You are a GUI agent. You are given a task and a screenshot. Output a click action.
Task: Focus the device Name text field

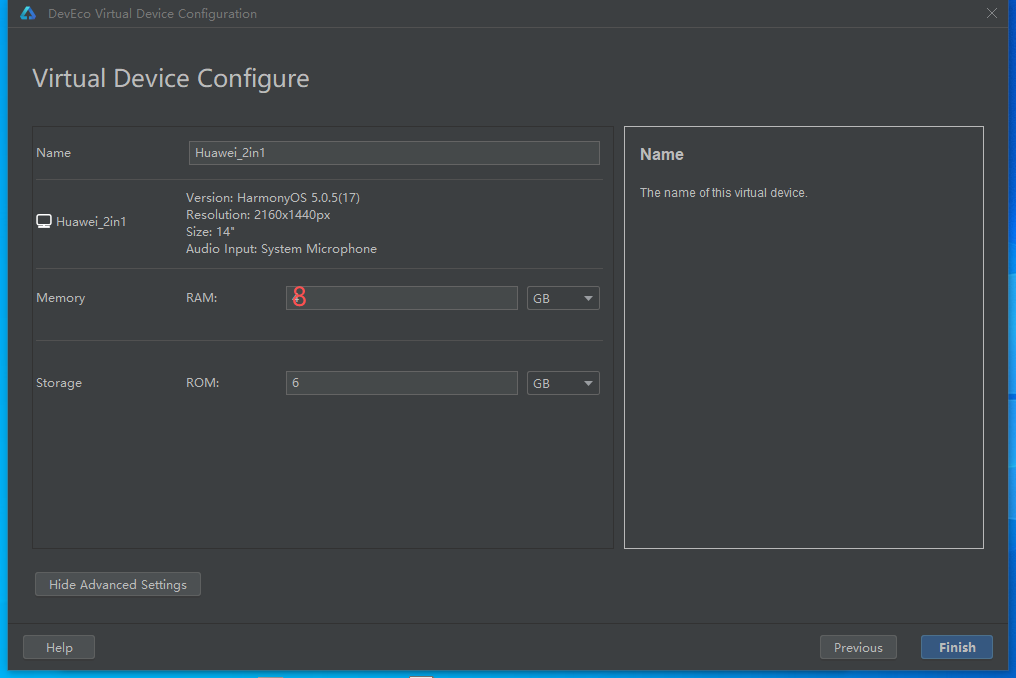point(394,153)
